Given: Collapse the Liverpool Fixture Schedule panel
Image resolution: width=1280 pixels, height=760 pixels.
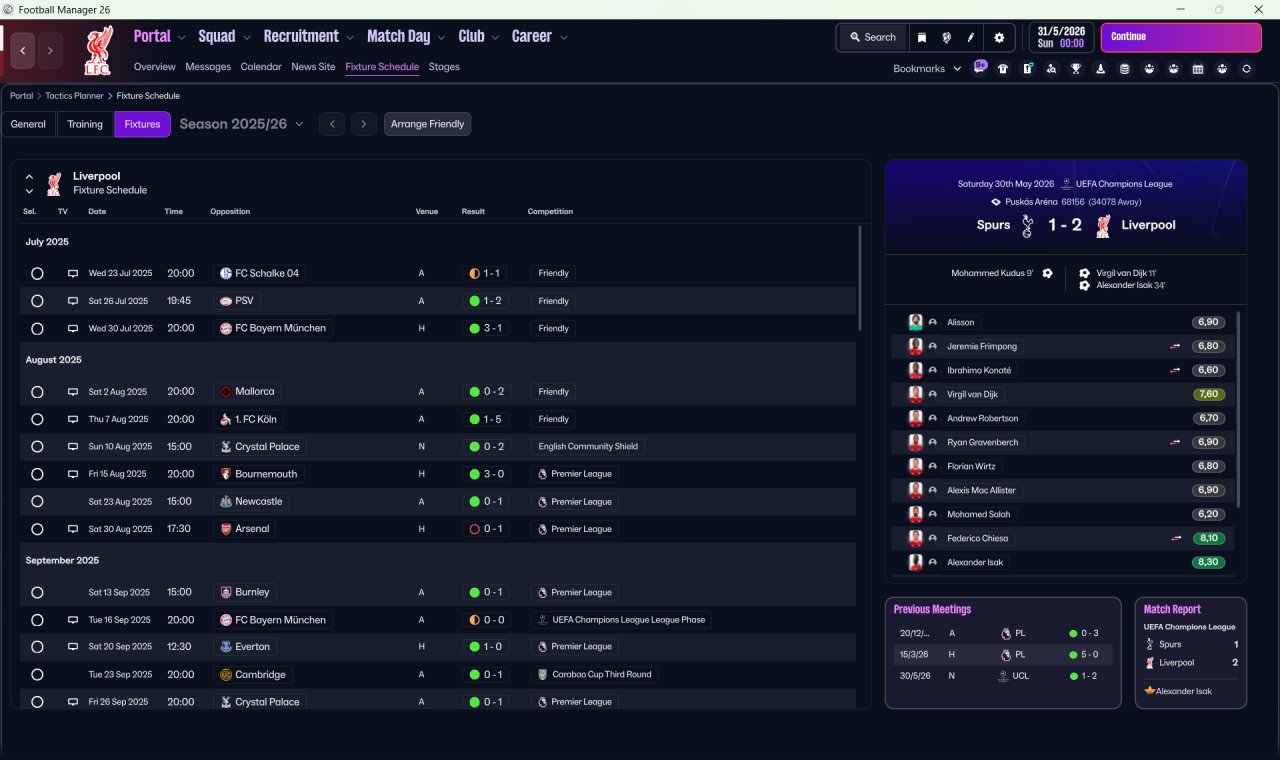Looking at the screenshot, I should pos(29,176).
